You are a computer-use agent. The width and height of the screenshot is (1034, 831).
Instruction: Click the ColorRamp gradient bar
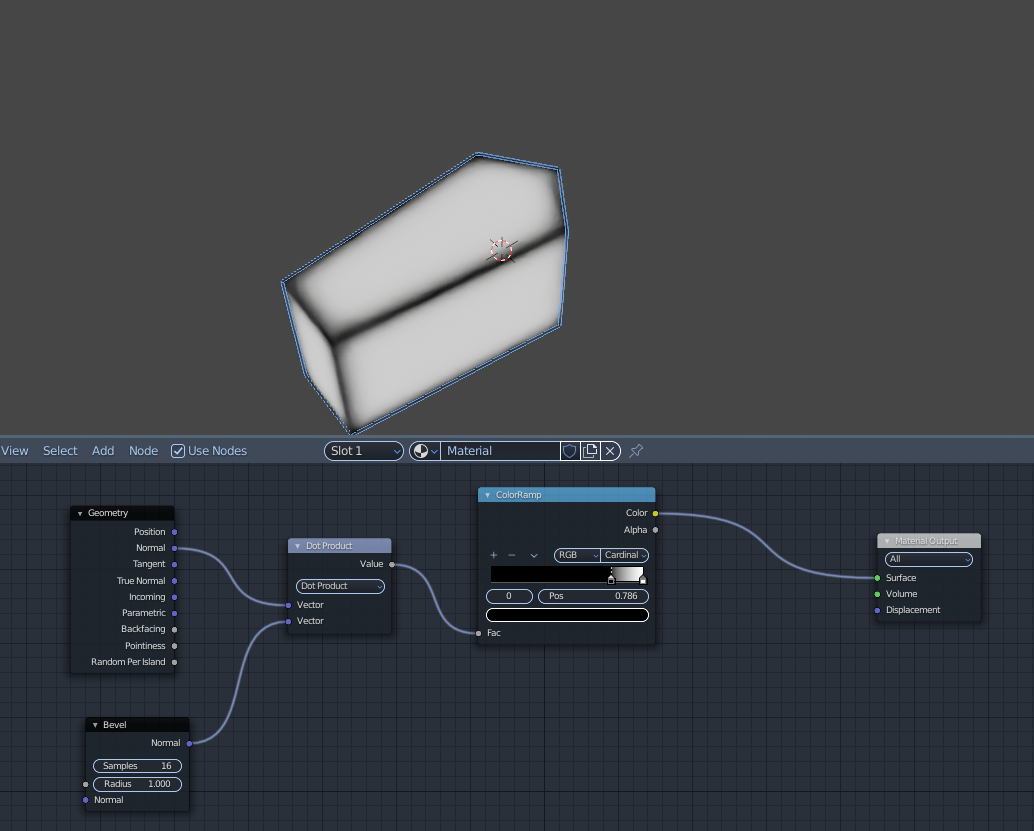567,574
